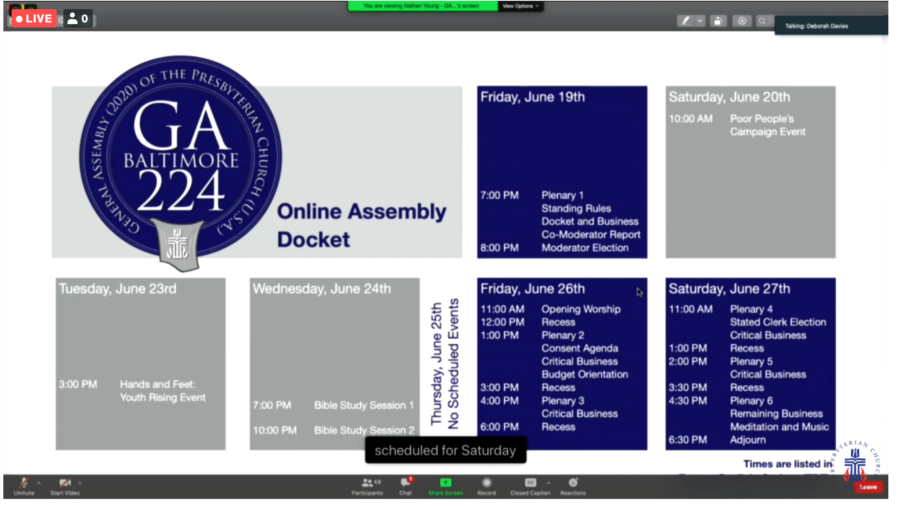
Task: Click the search magnifier icon at top
Action: (762, 20)
